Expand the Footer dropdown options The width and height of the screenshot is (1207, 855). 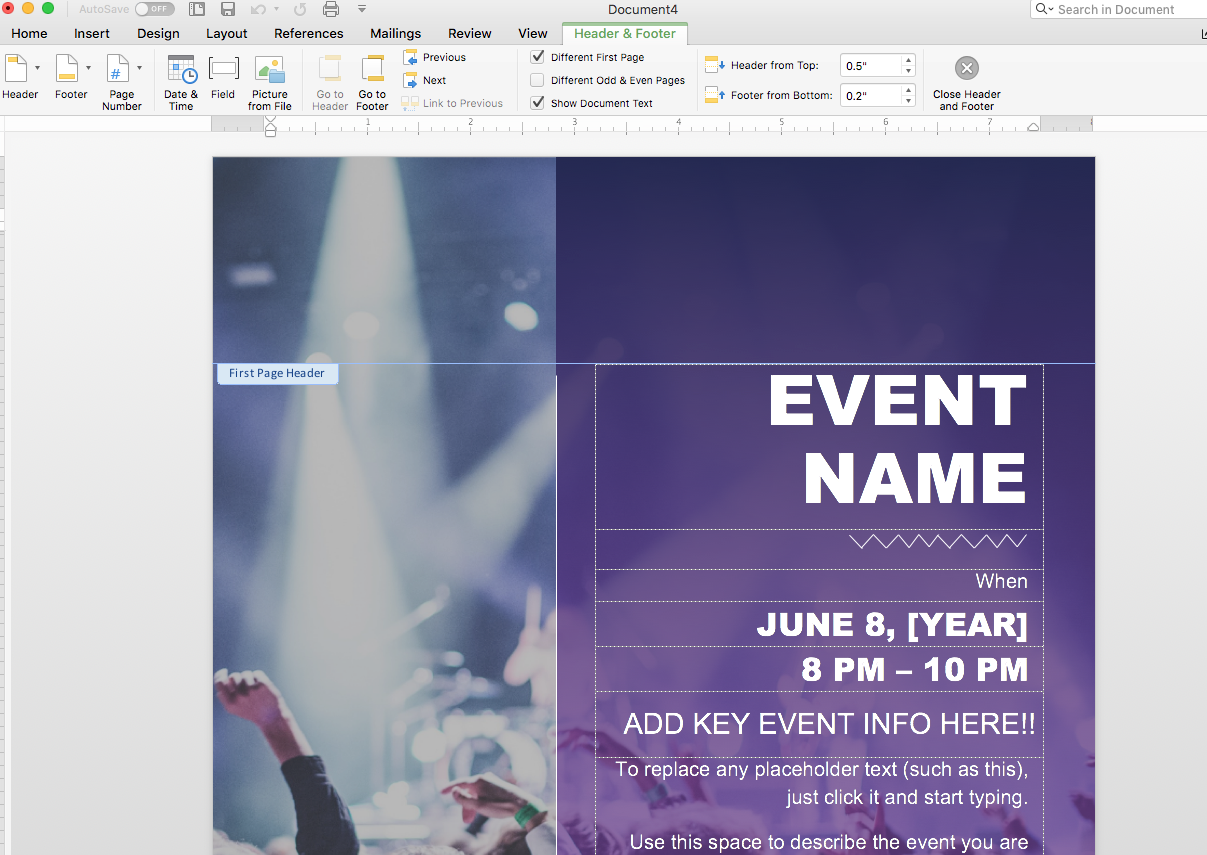click(90, 68)
